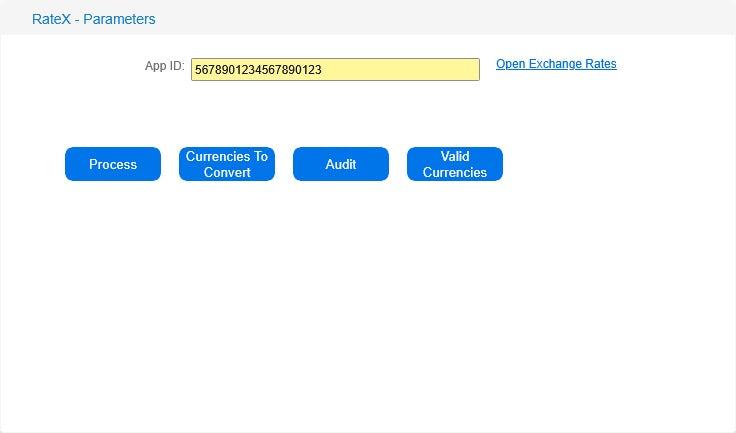The image size is (736, 433).
Task: Hit the leftmost blue Process button
Action: tap(113, 164)
